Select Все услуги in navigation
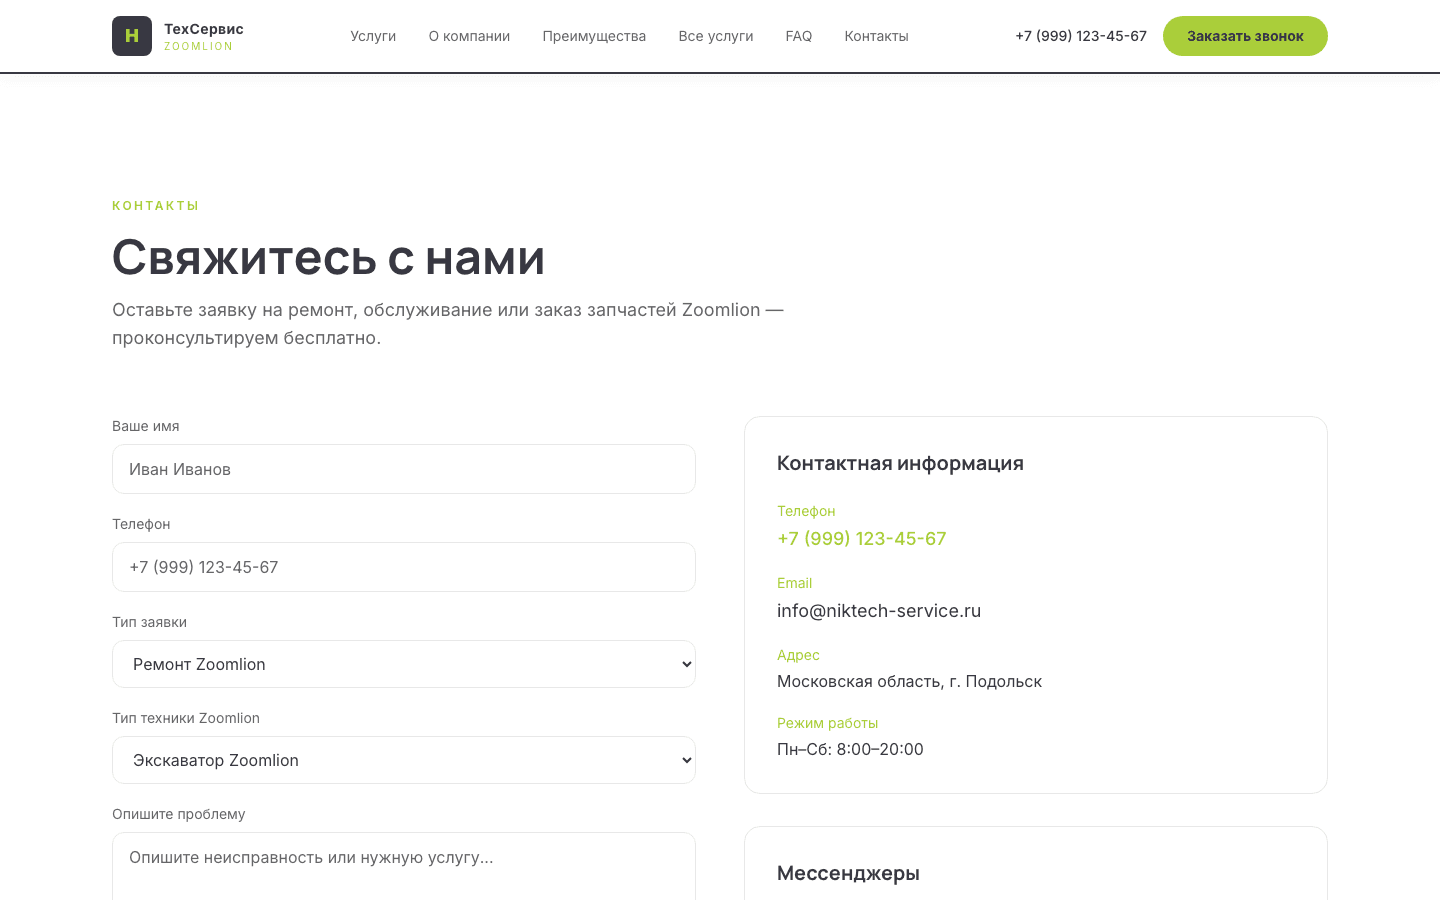Screen dimensions: 1440x900 pos(716,36)
